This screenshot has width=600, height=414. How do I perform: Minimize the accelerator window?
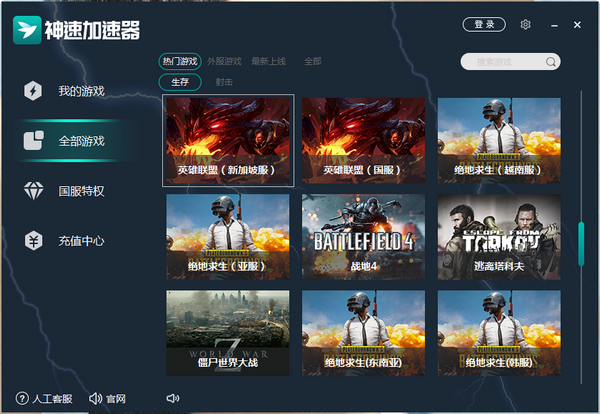point(554,25)
